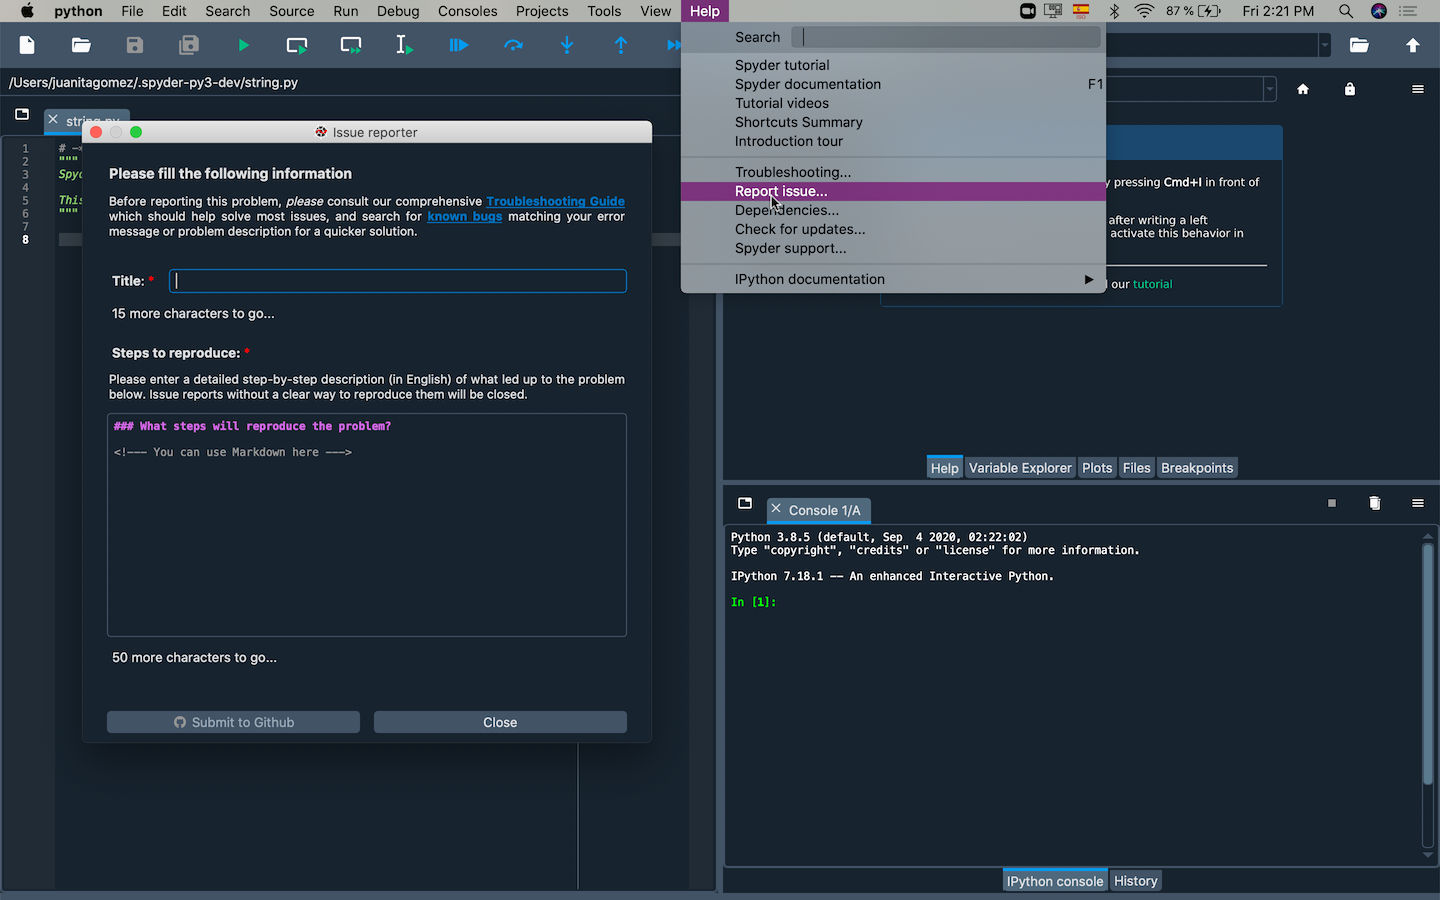Image resolution: width=1440 pixels, height=900 pixels.
Task: Open Spotlight search in the menu bar
Action: [x=1346, y=11]
